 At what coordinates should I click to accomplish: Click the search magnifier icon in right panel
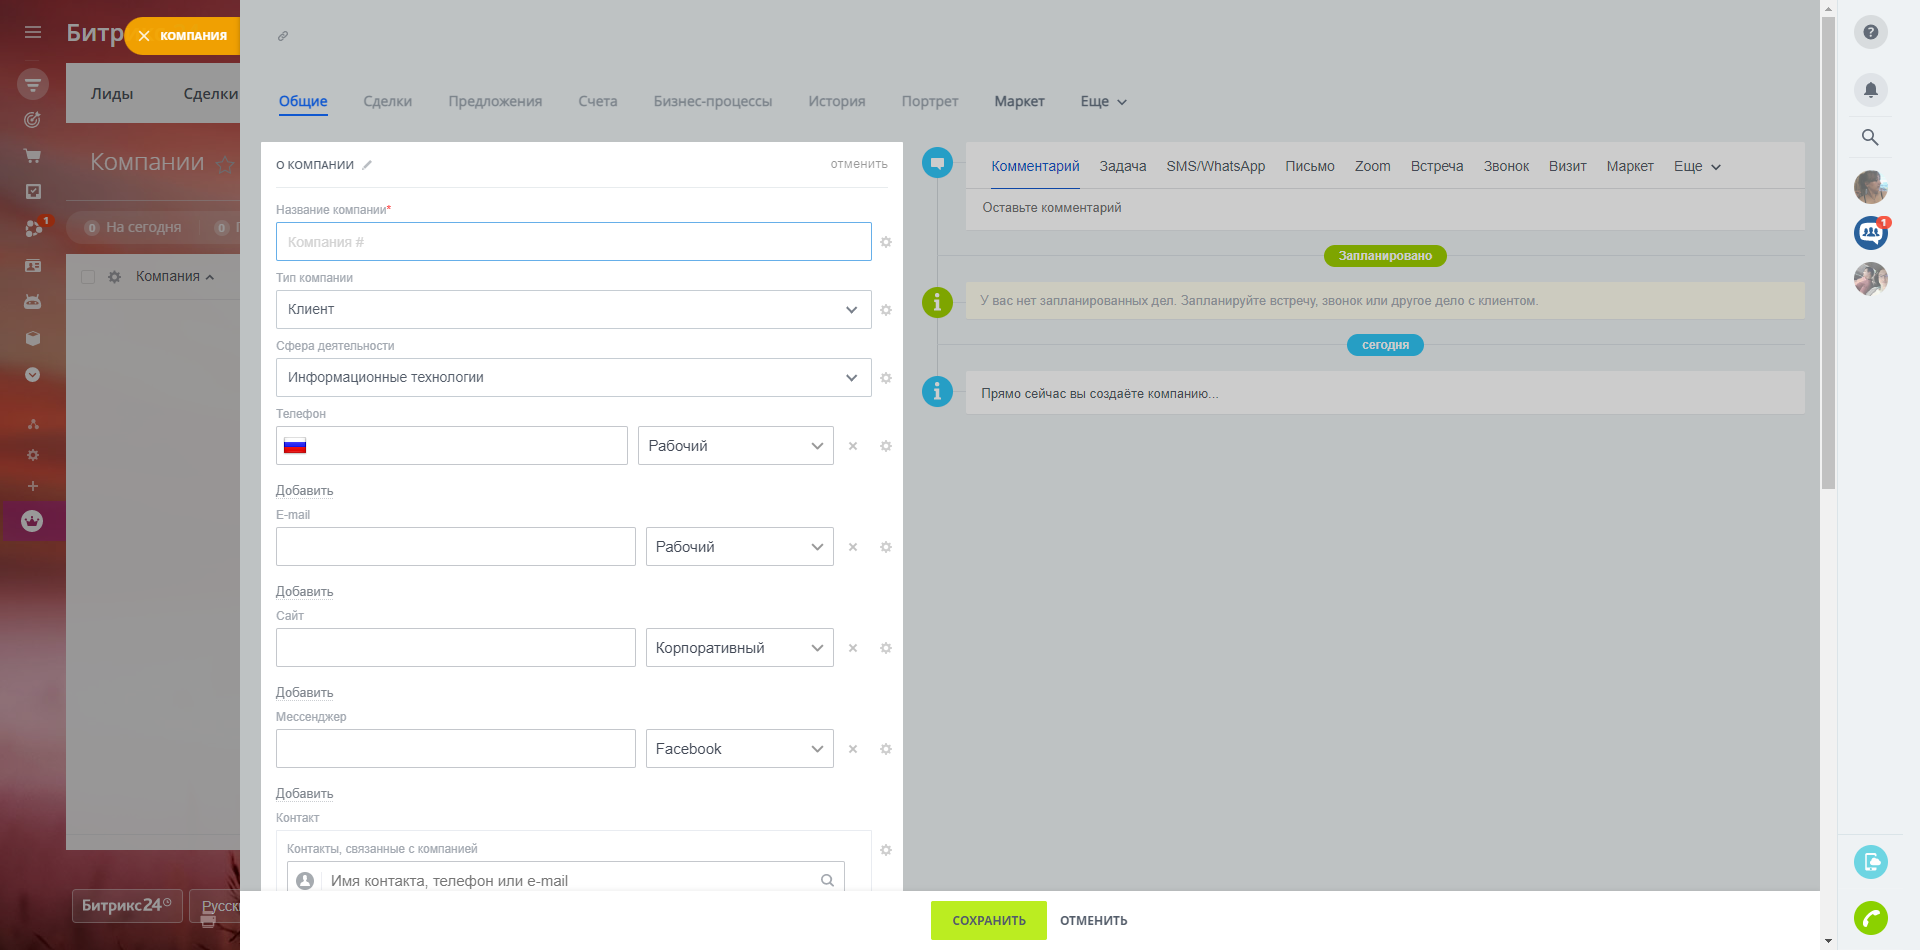coord(1870,137)
